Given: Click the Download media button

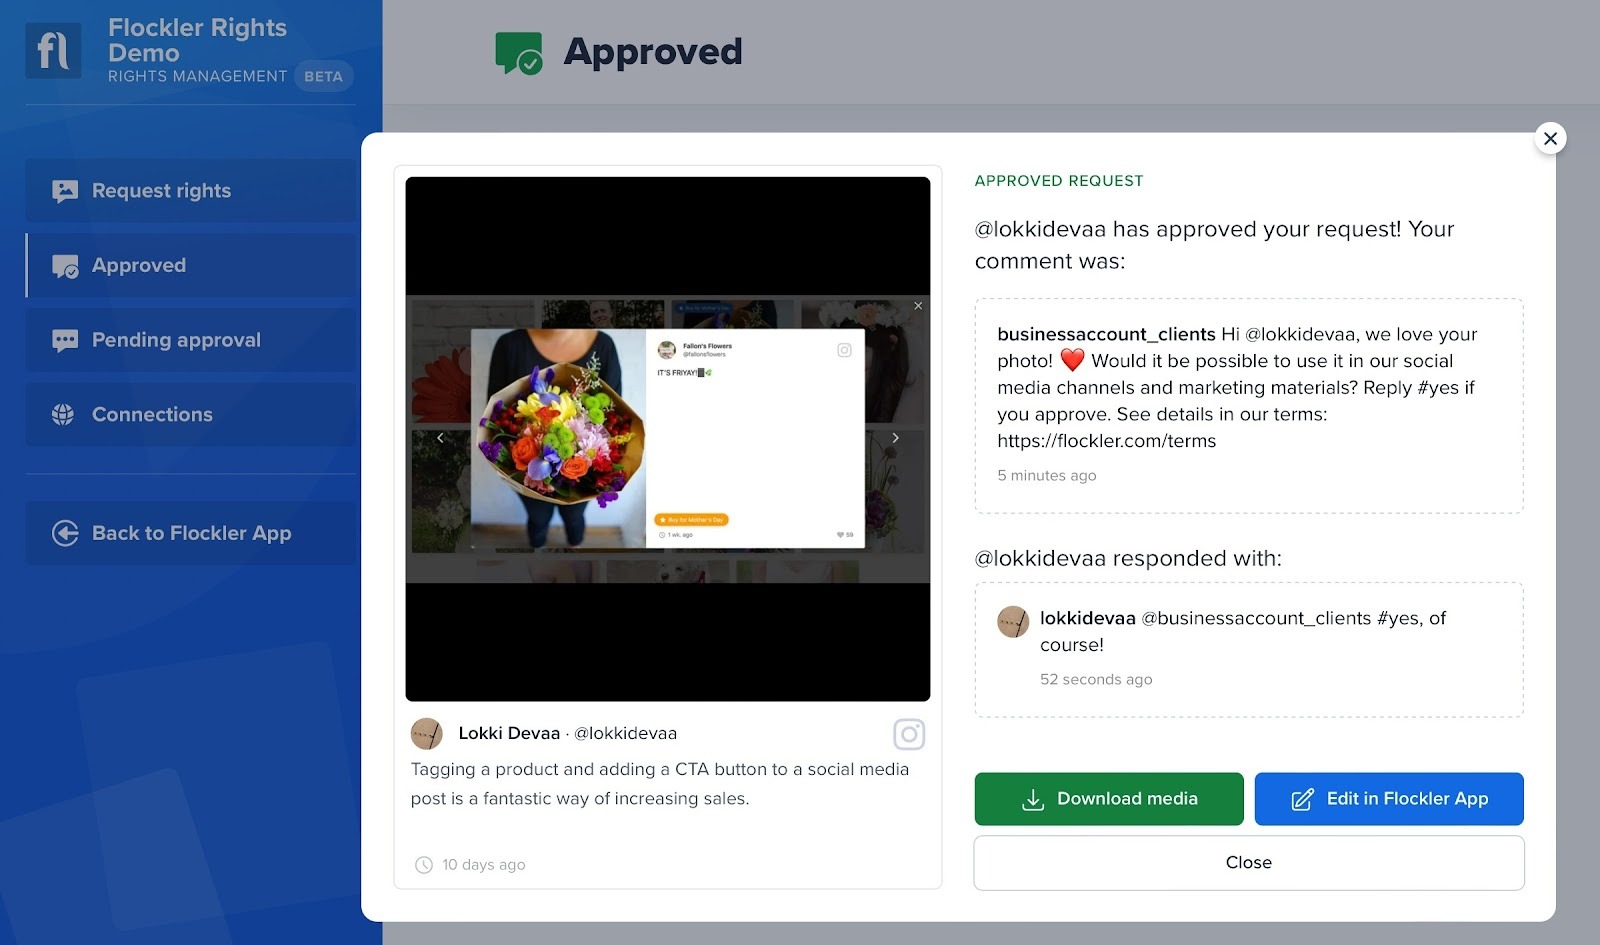Looking at the screenshot, I should pyautogui.click(x=1109, y=799).
